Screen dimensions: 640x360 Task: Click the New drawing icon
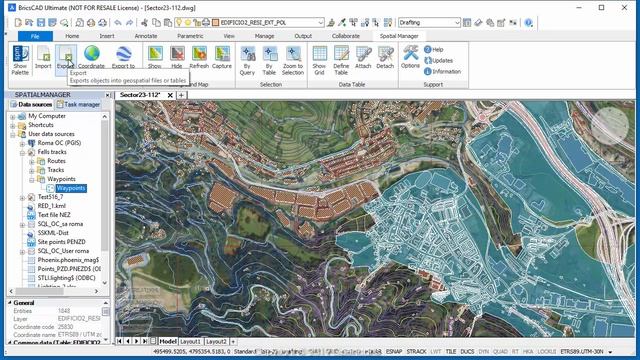point(18,22)
